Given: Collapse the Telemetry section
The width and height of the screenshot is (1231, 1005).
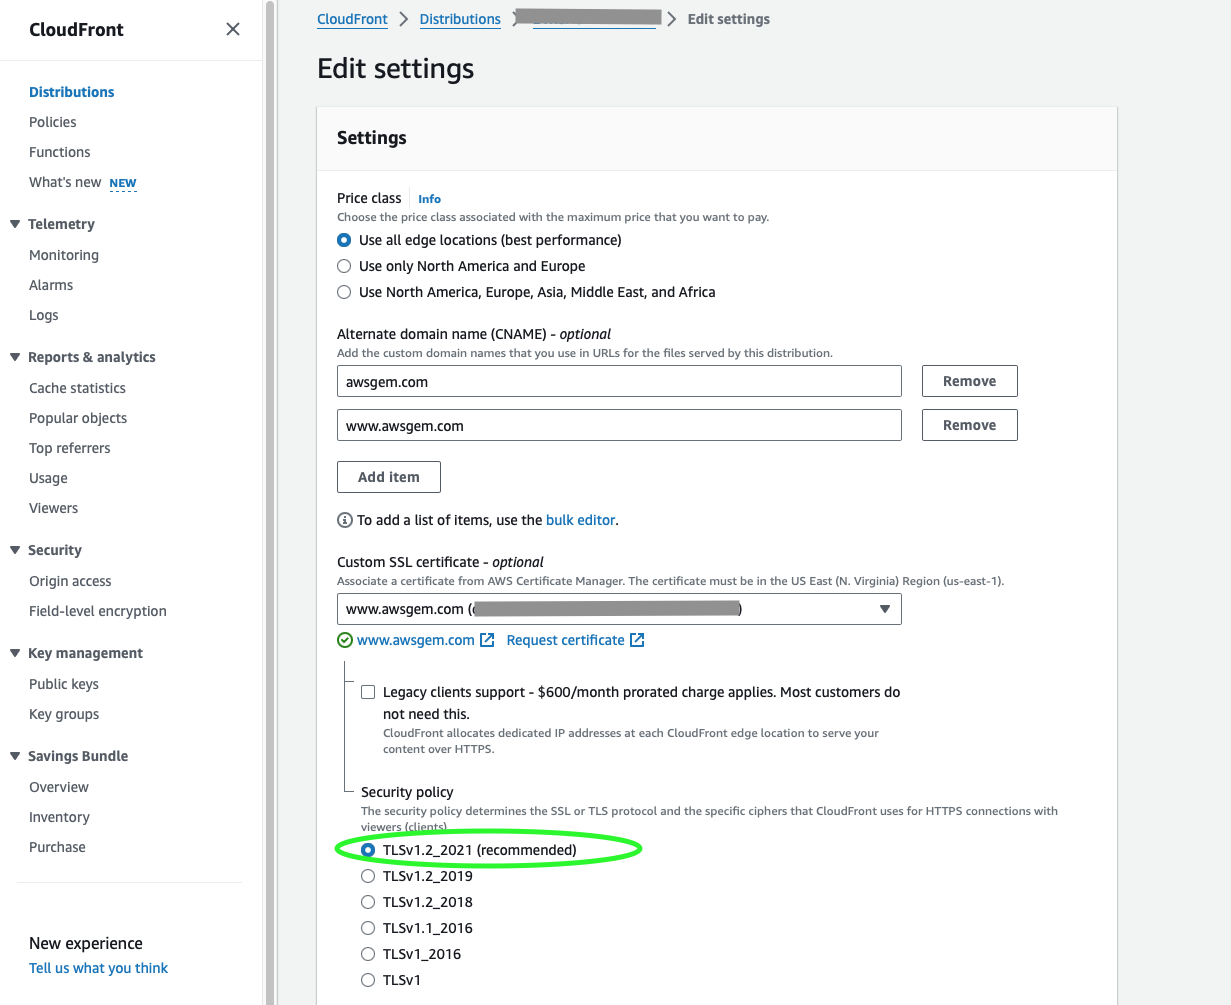Looking at the screenshot, I should coord(15,224).
